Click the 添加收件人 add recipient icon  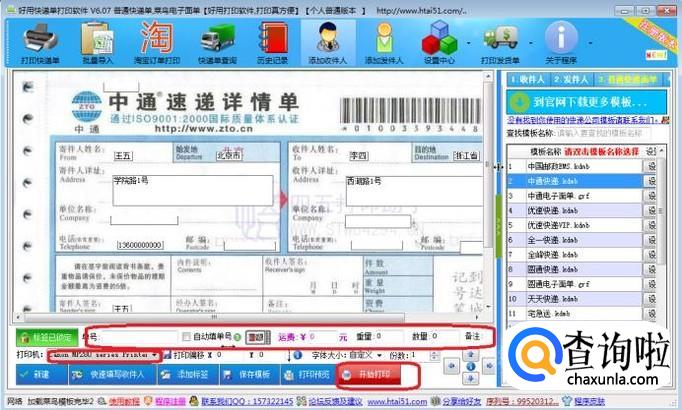pos(328,43)
